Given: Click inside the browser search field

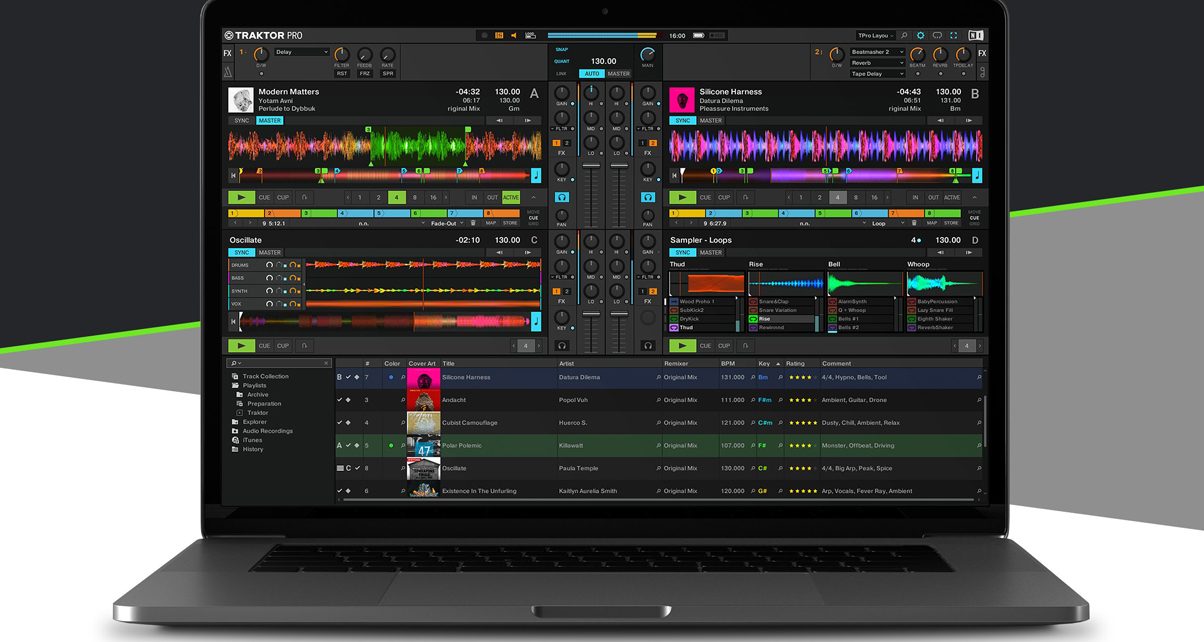Looking at the screenshot, I should click(281, 364).
